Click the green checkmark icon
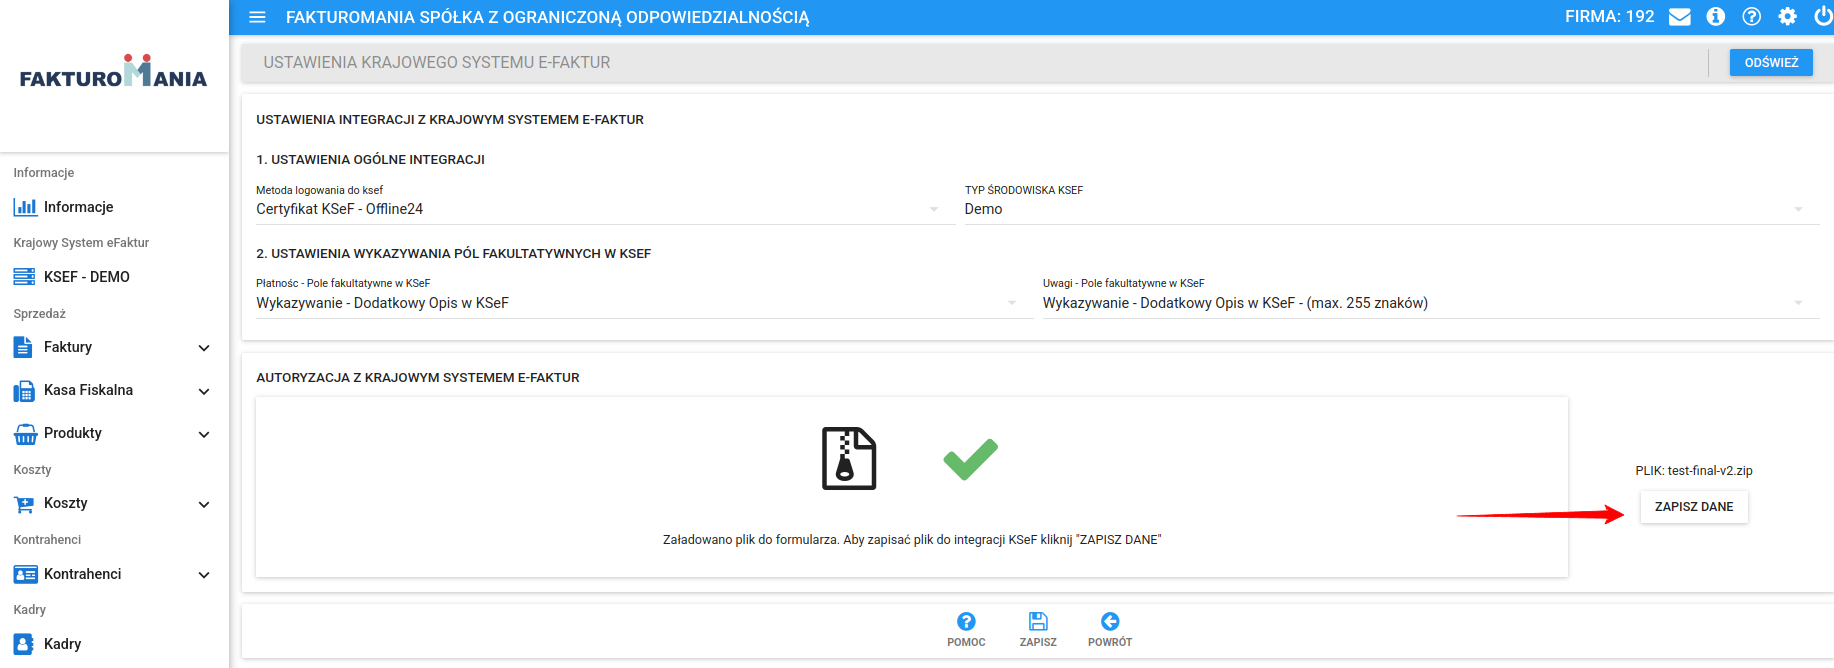This screenshot has height=668, width=1834. point(970,459)
